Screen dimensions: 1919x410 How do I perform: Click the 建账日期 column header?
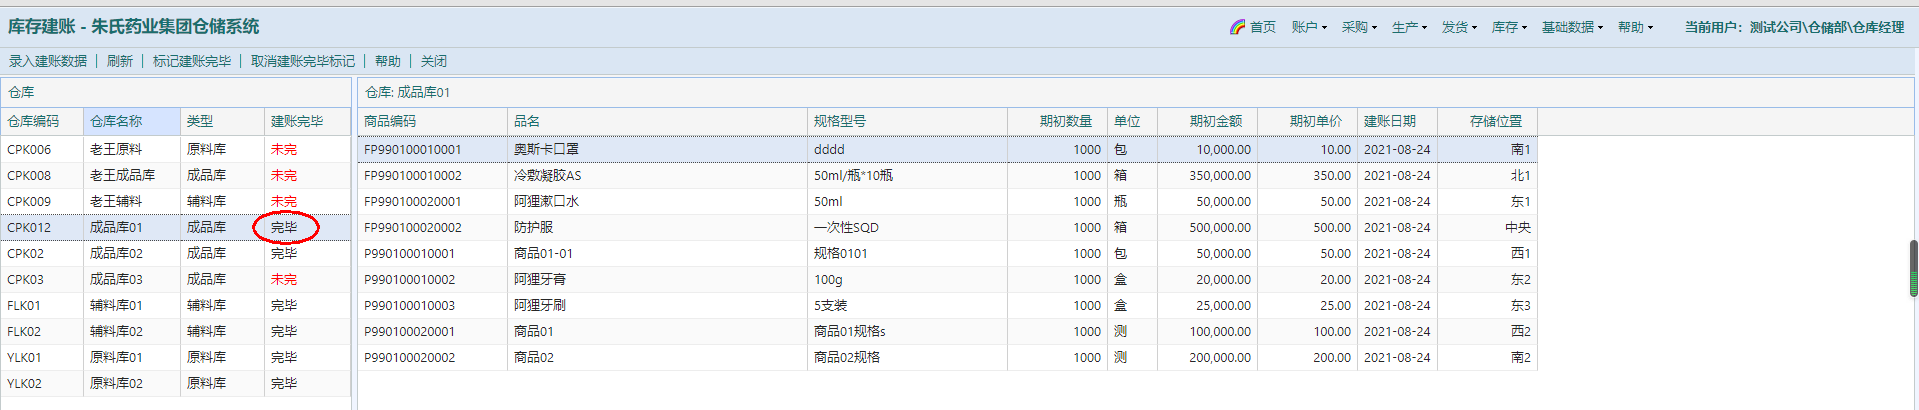1390,121
